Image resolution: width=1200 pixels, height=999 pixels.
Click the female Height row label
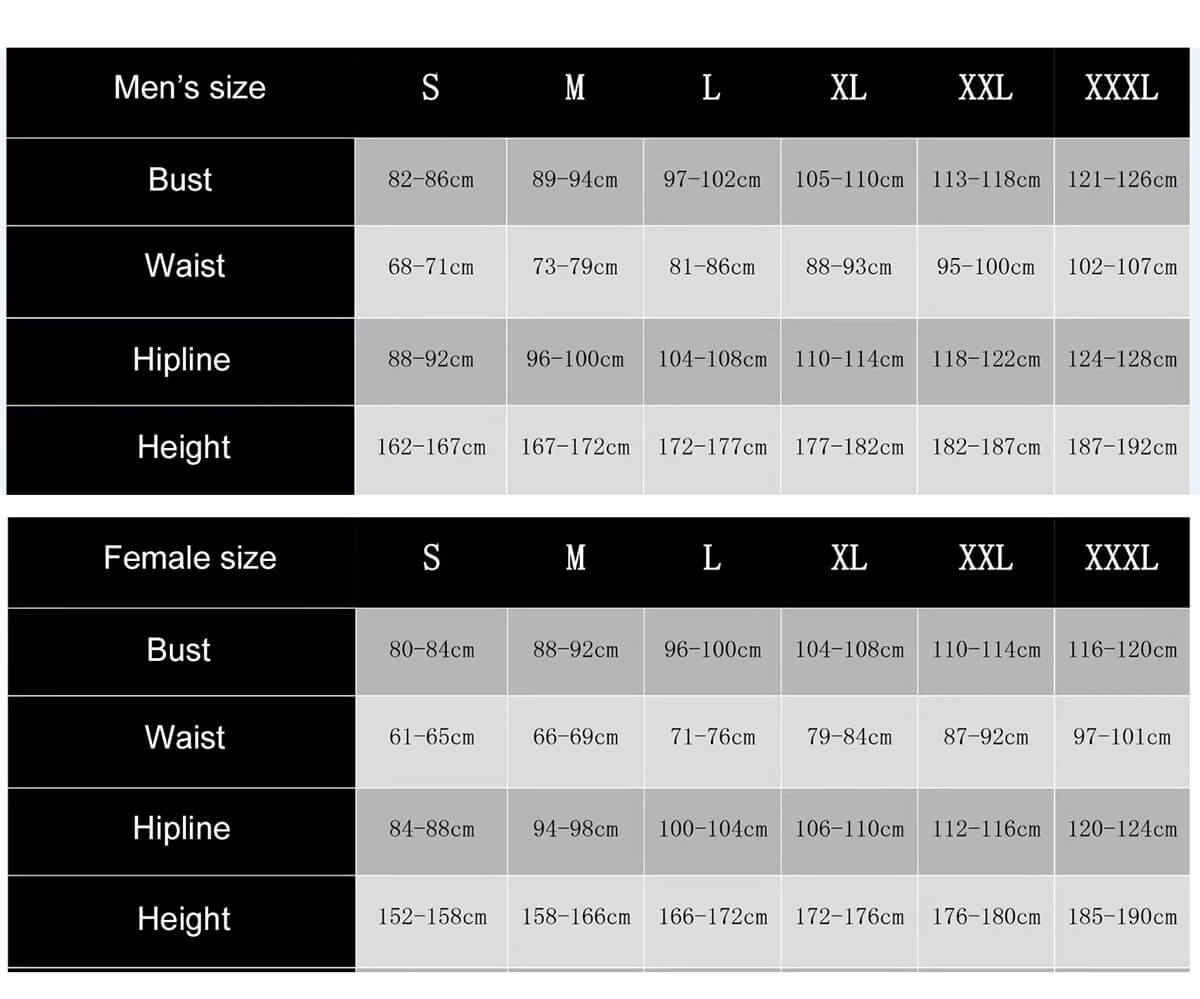pos(184,919)
